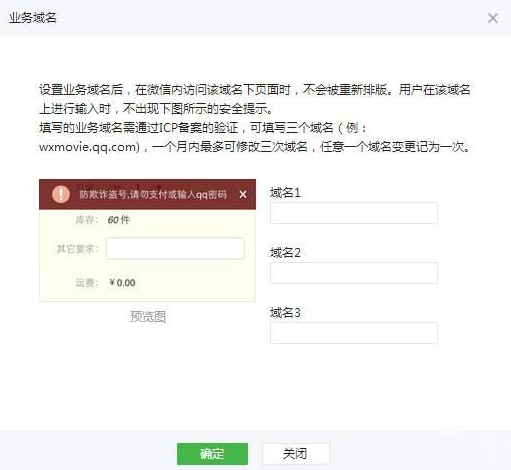Image resolution: width=511 pixels, height=470 pixels.
Task: Click the 域名3 label
Action: click(285, 313)
